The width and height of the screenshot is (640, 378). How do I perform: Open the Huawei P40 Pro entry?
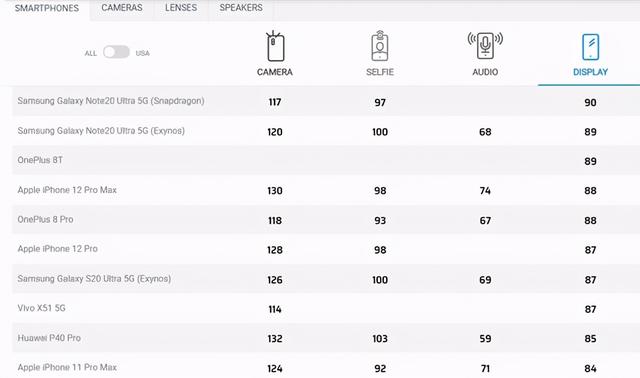point(49,338)
